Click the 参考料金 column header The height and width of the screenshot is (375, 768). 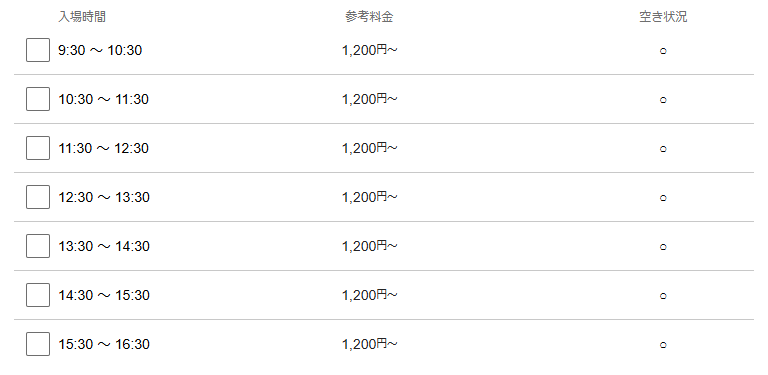coord(369,17)
